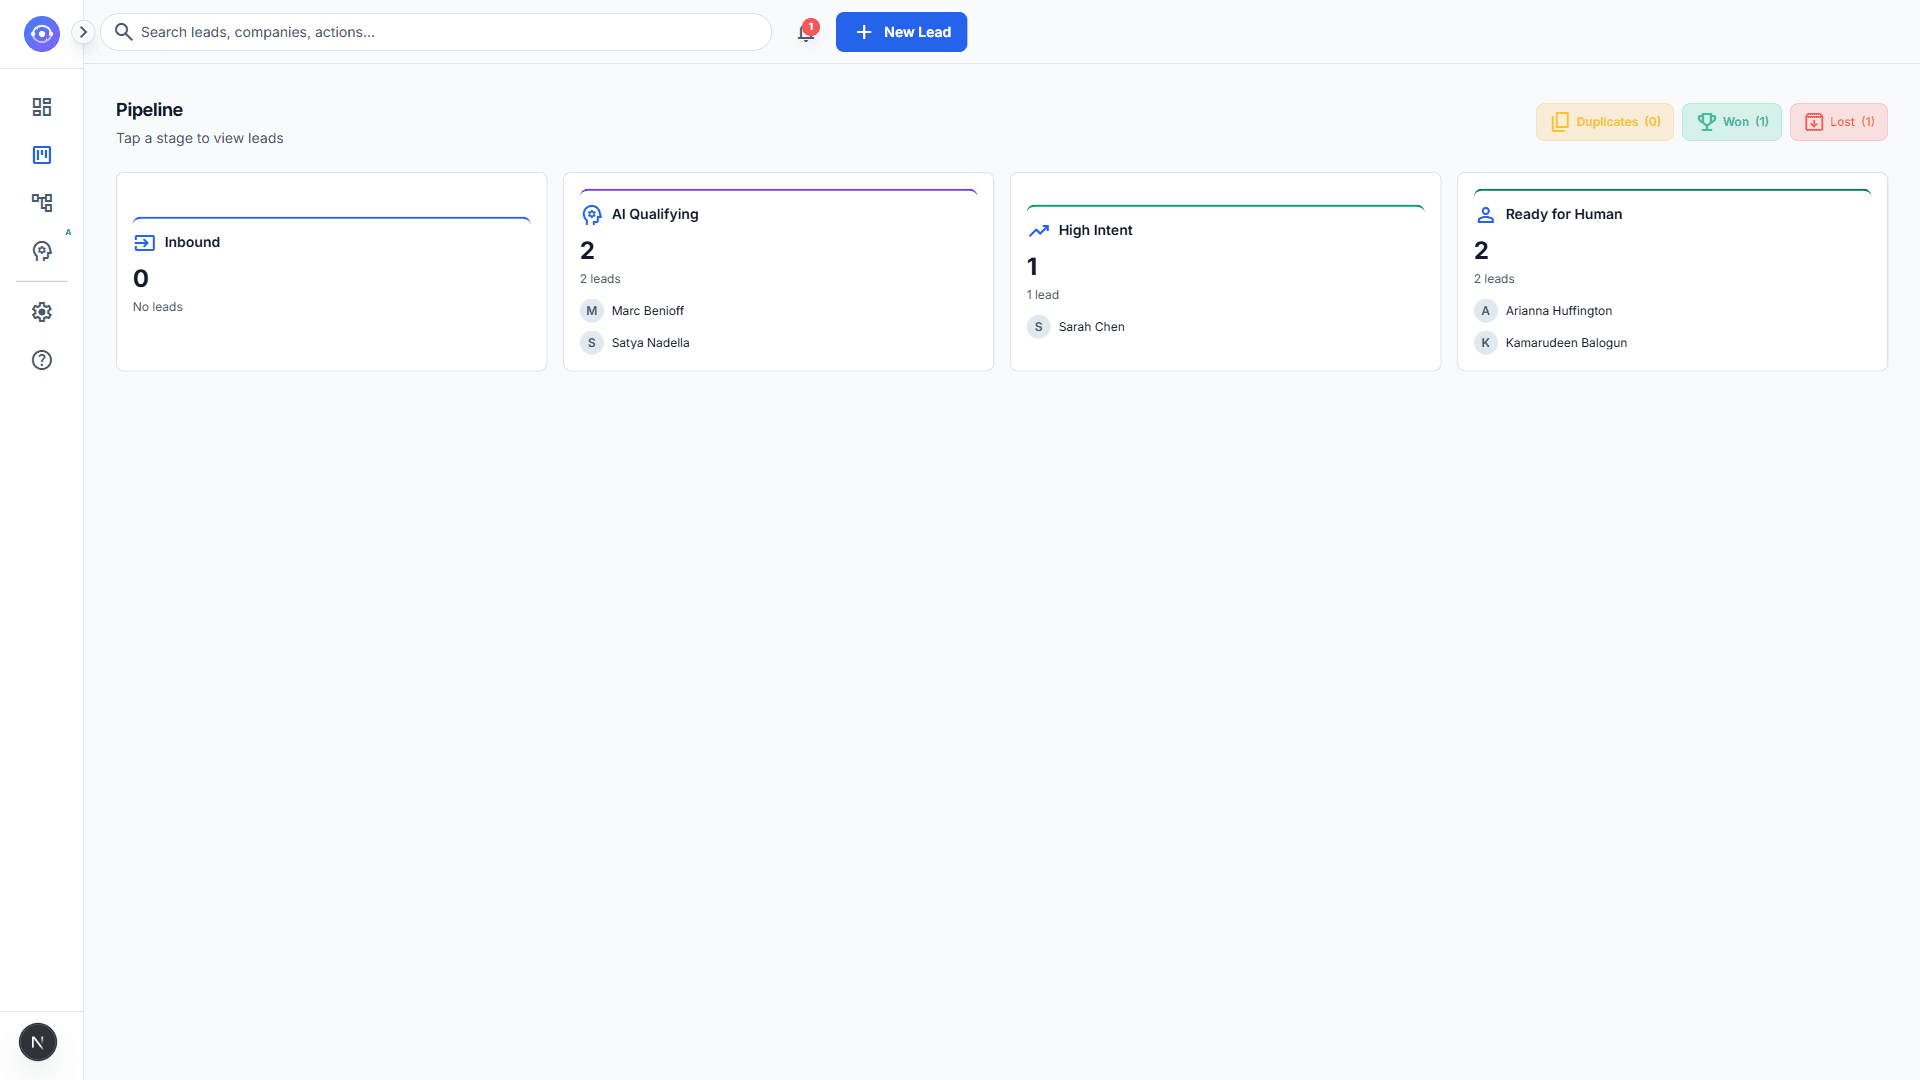Image resolution: width=1920 pixels, height=1080 pixels.
Task: Click the Inbound arrow icon
Action: point(144,243)
